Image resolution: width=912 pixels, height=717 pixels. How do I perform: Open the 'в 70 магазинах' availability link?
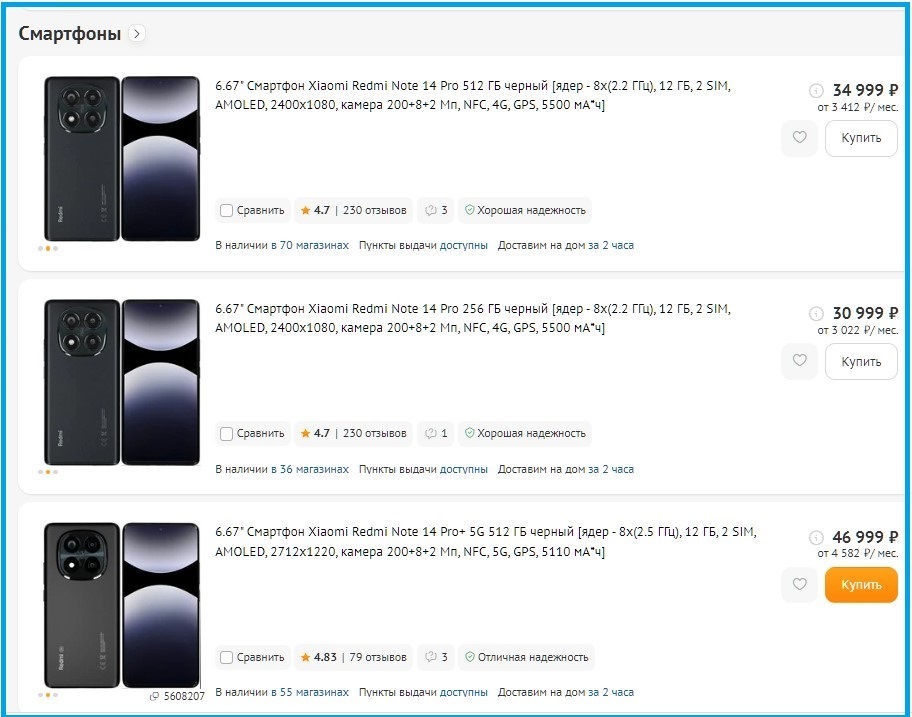tap(310, 245)
